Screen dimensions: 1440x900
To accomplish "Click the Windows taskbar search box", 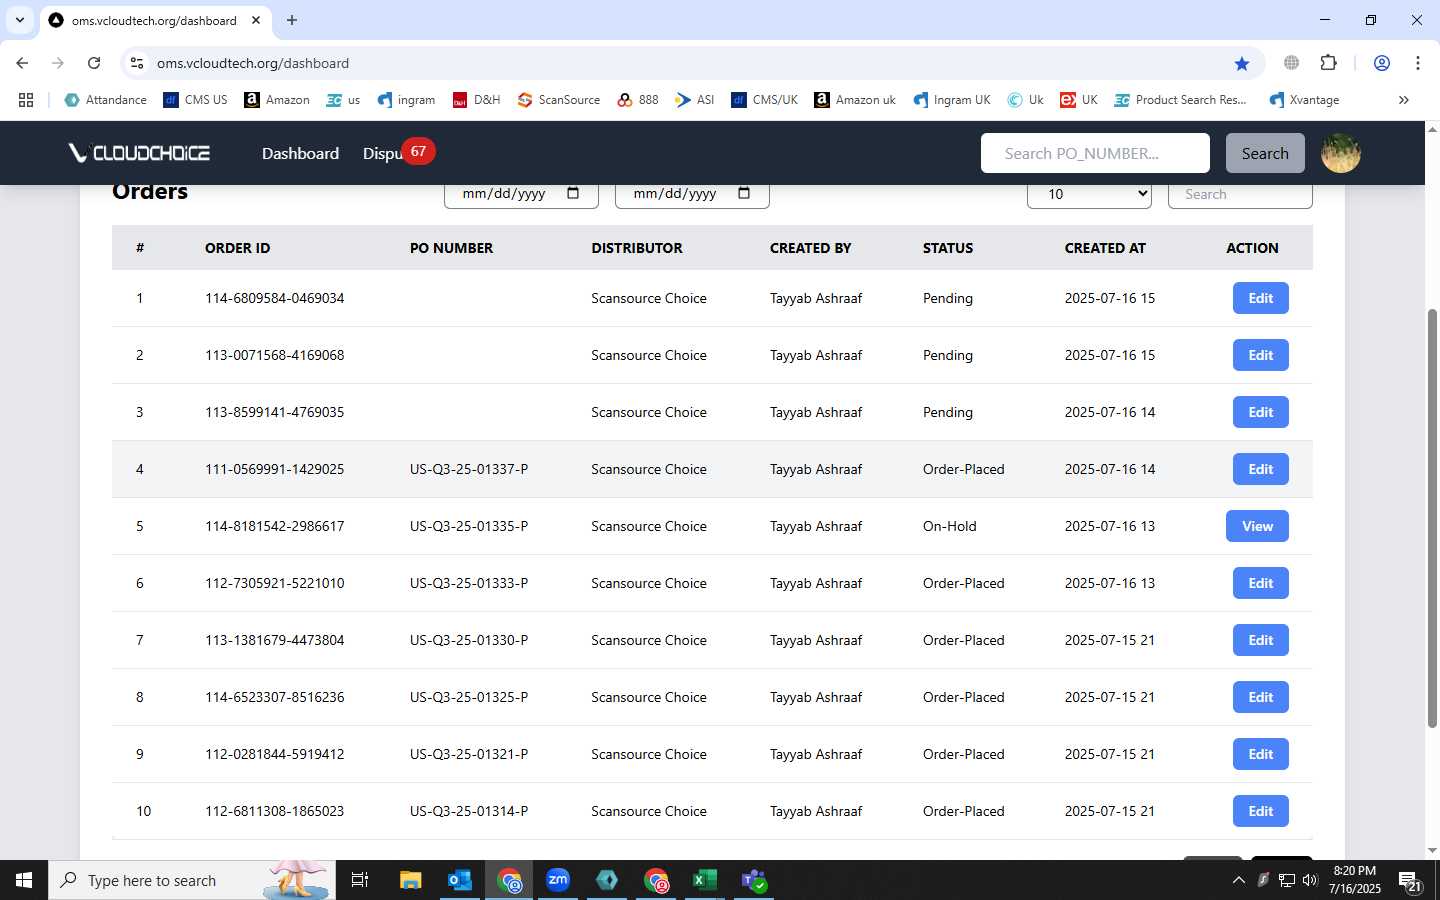I will pyautogui.click(x=192, y=880).
